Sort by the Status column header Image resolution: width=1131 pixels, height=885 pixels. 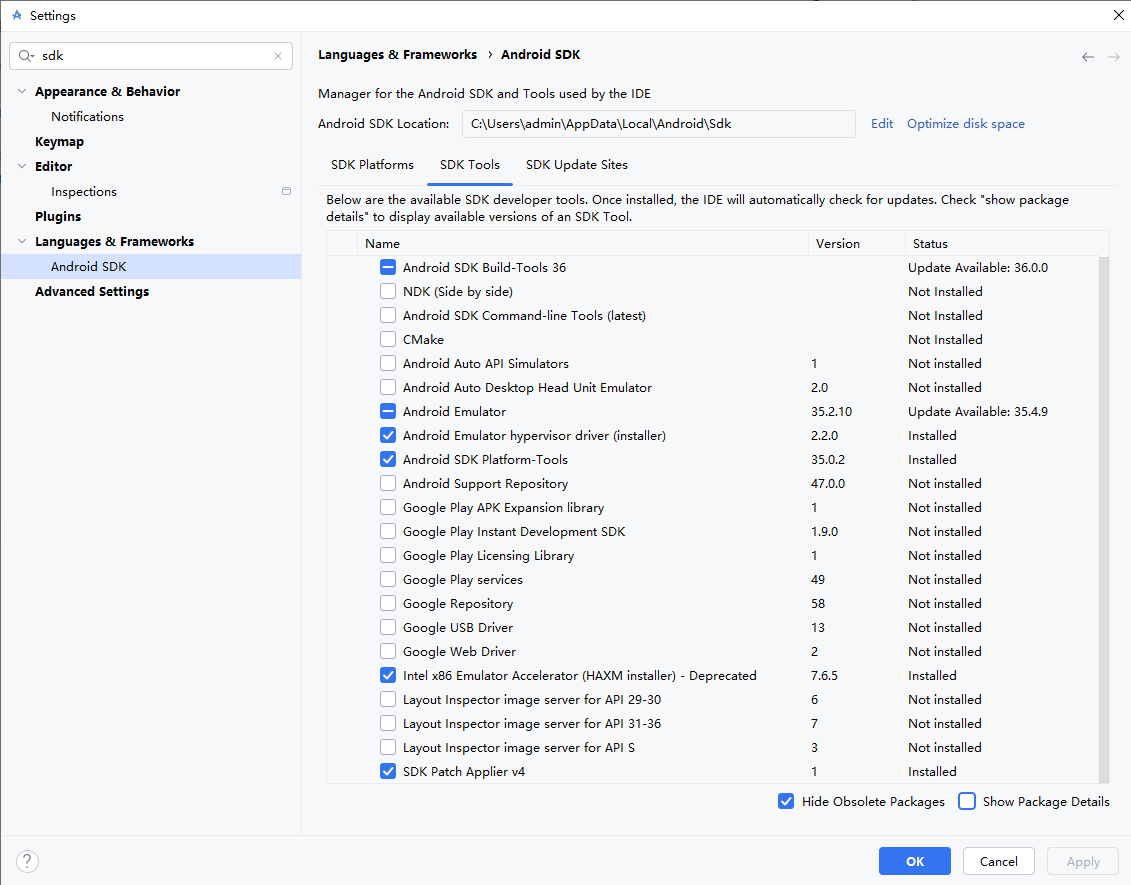1006,244
